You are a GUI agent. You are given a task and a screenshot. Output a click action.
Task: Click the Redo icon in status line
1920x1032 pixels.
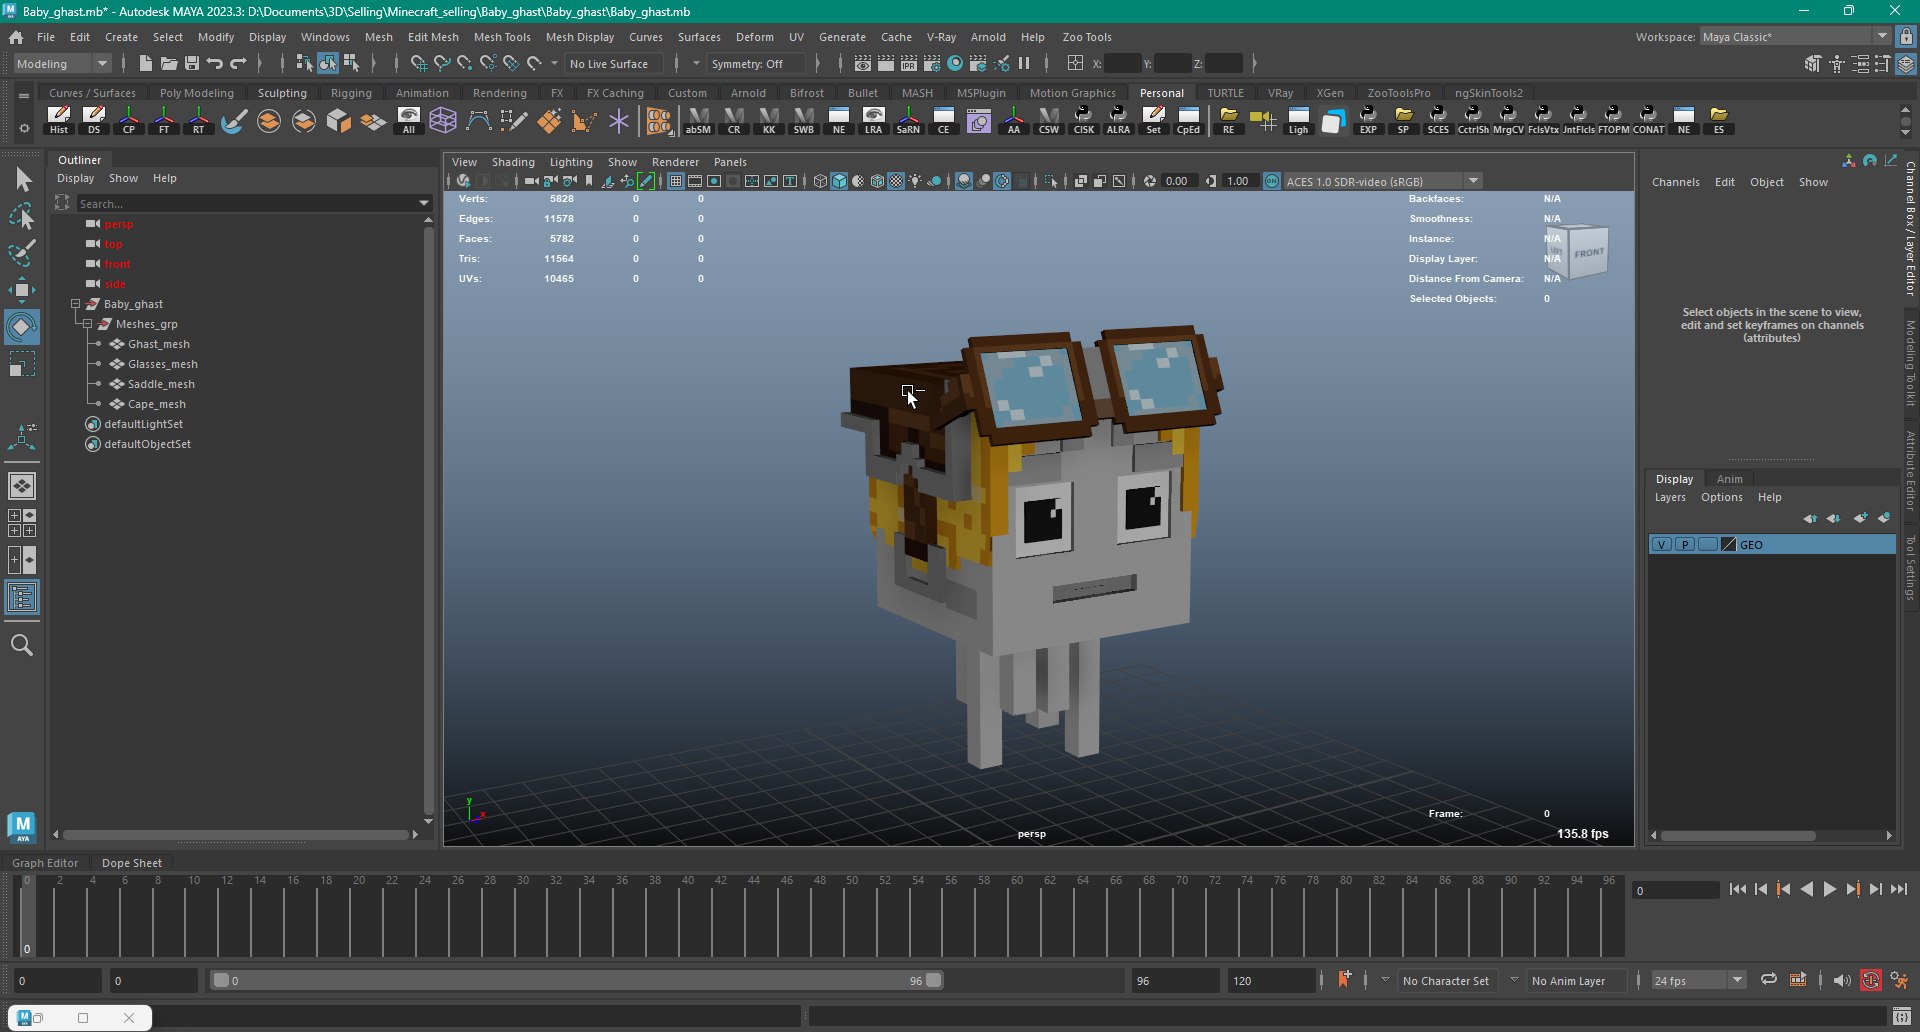(238, 63)
